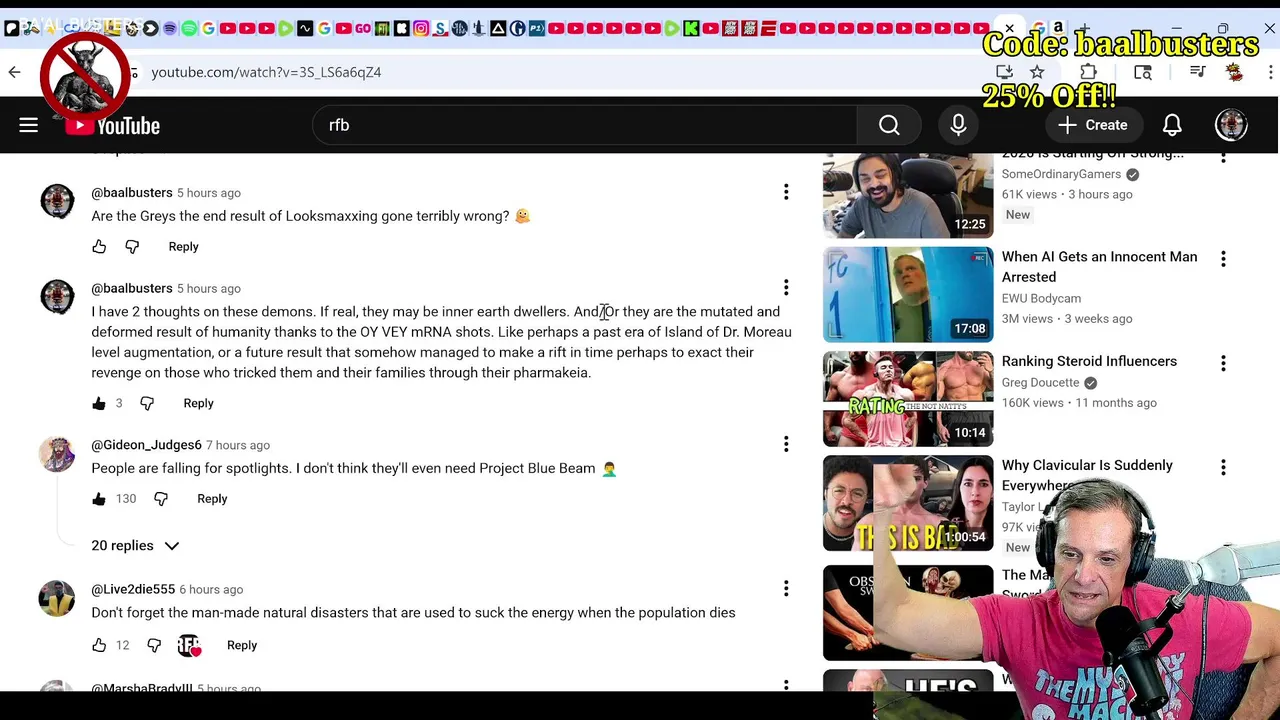Image resolution: width=1280 pixels, height=720 pixels.
Task: Click '5 hours ago' timestamp on Looksmaxxing comment
Action: [x=209, y=192]
